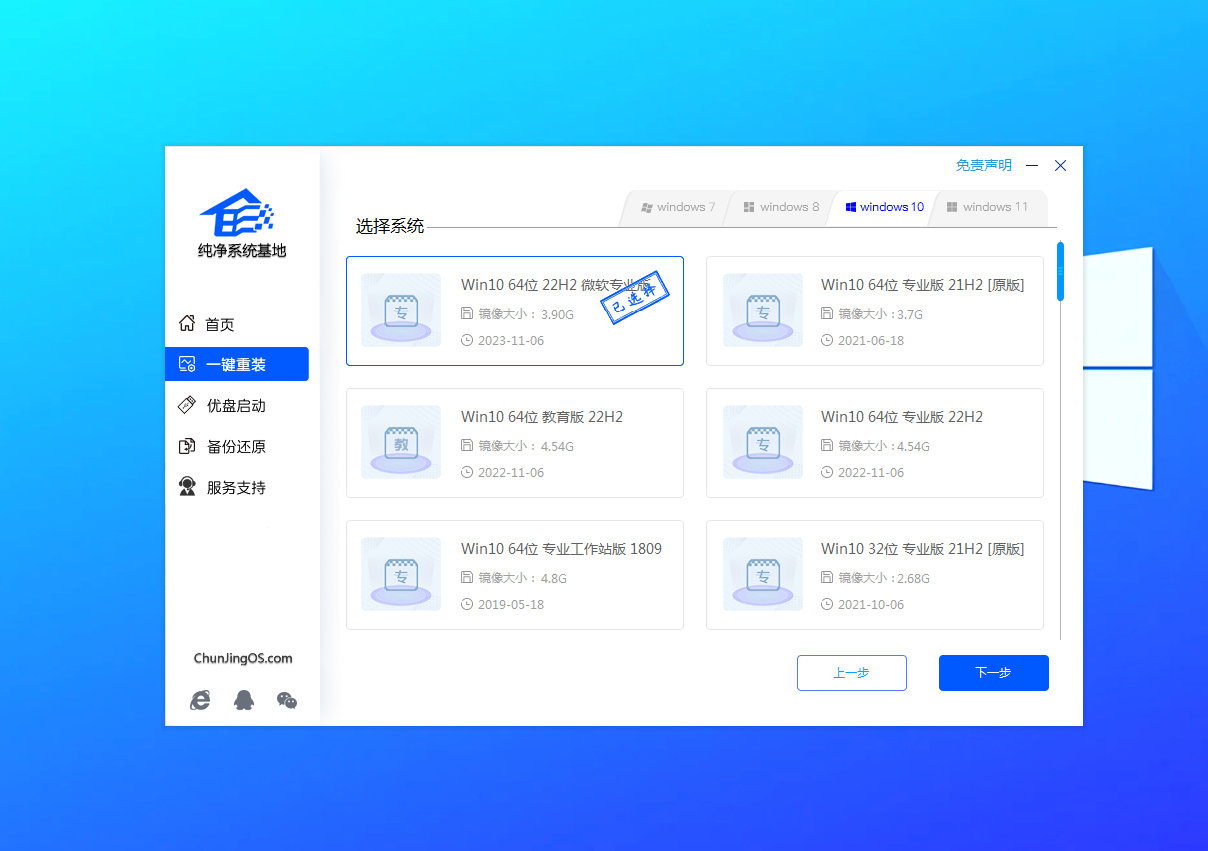Select the windows 10 tab
1208x851 pixels.
(x=884, y=207)
